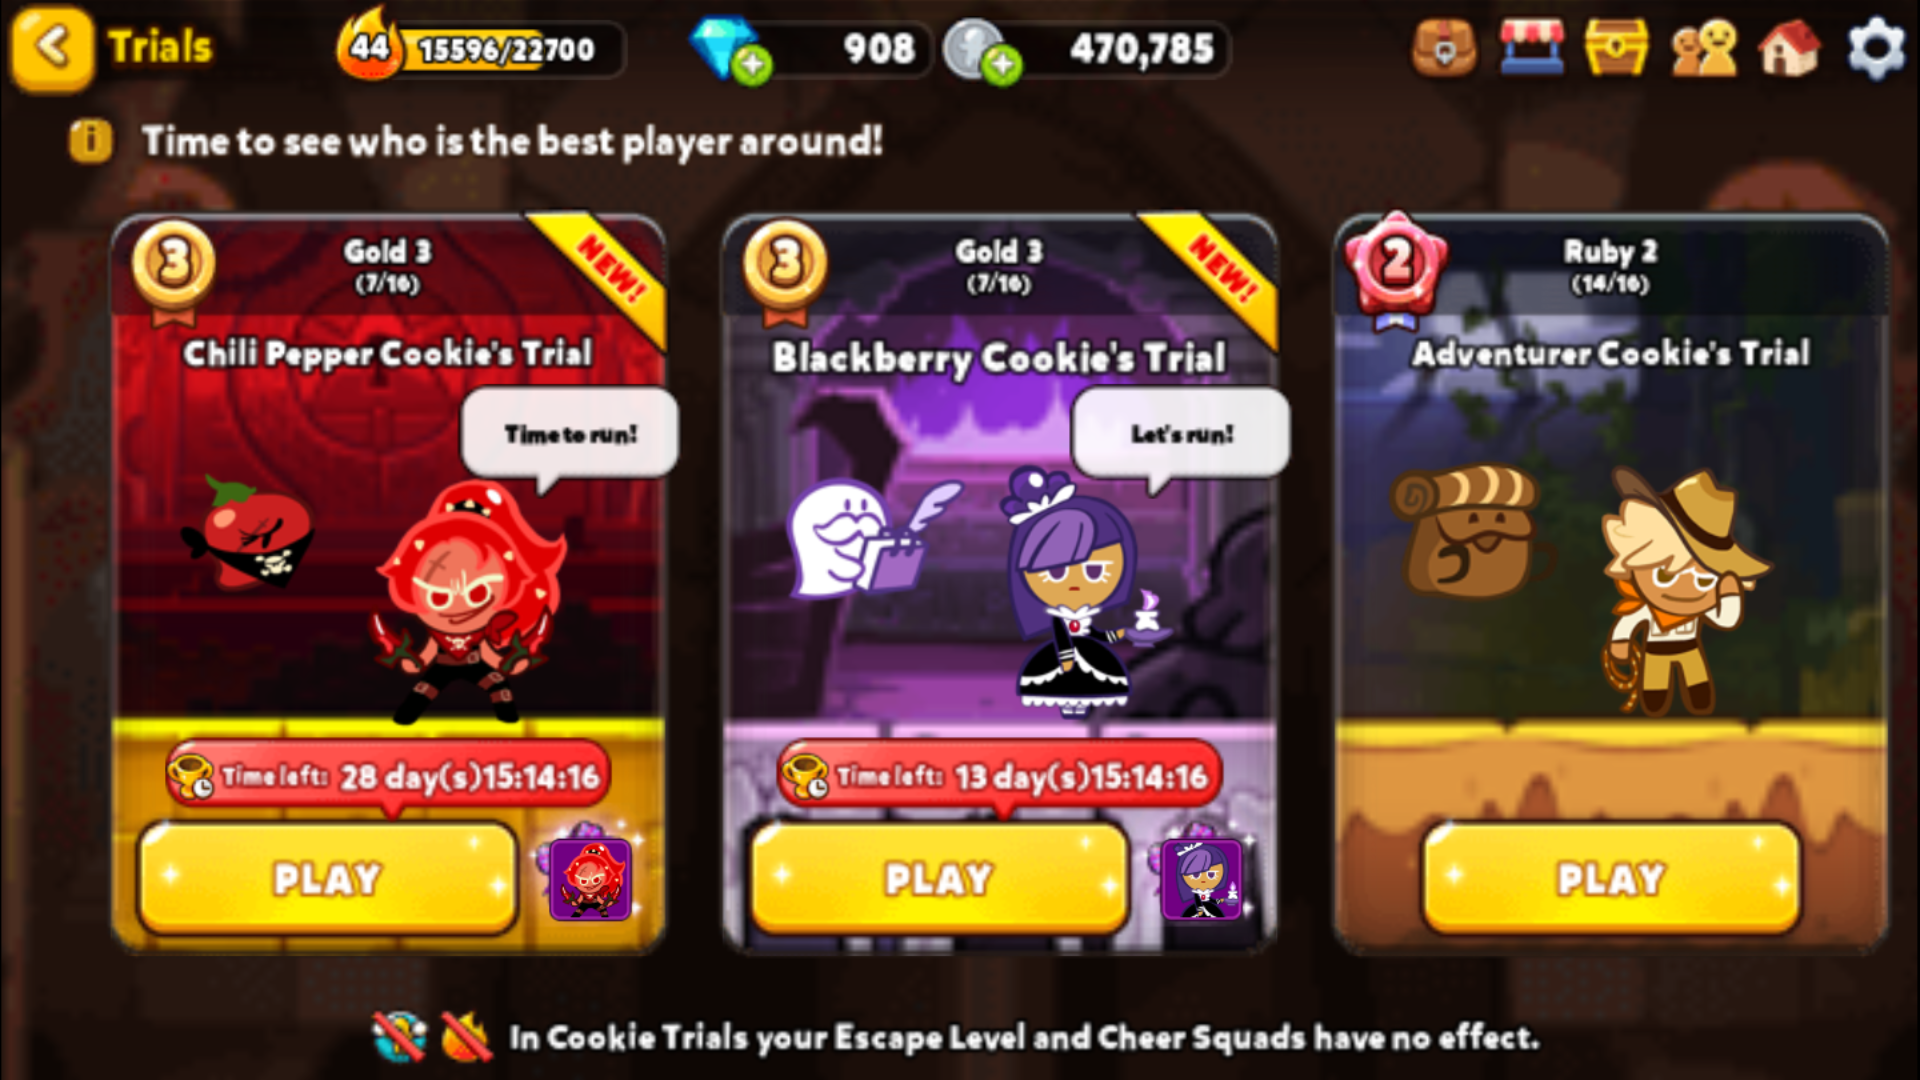Screen dimensions: 1920x1080
Task: Select the level 44 experience bar
Action: [x=482, y=48]
